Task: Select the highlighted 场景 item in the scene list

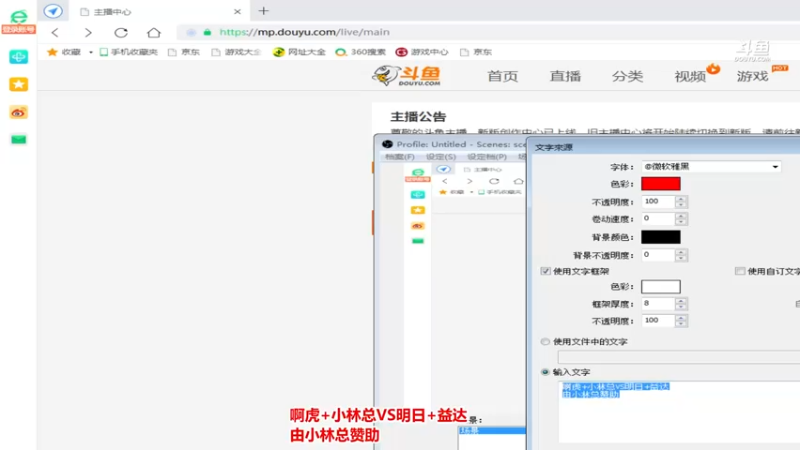Action: point(492,431)
